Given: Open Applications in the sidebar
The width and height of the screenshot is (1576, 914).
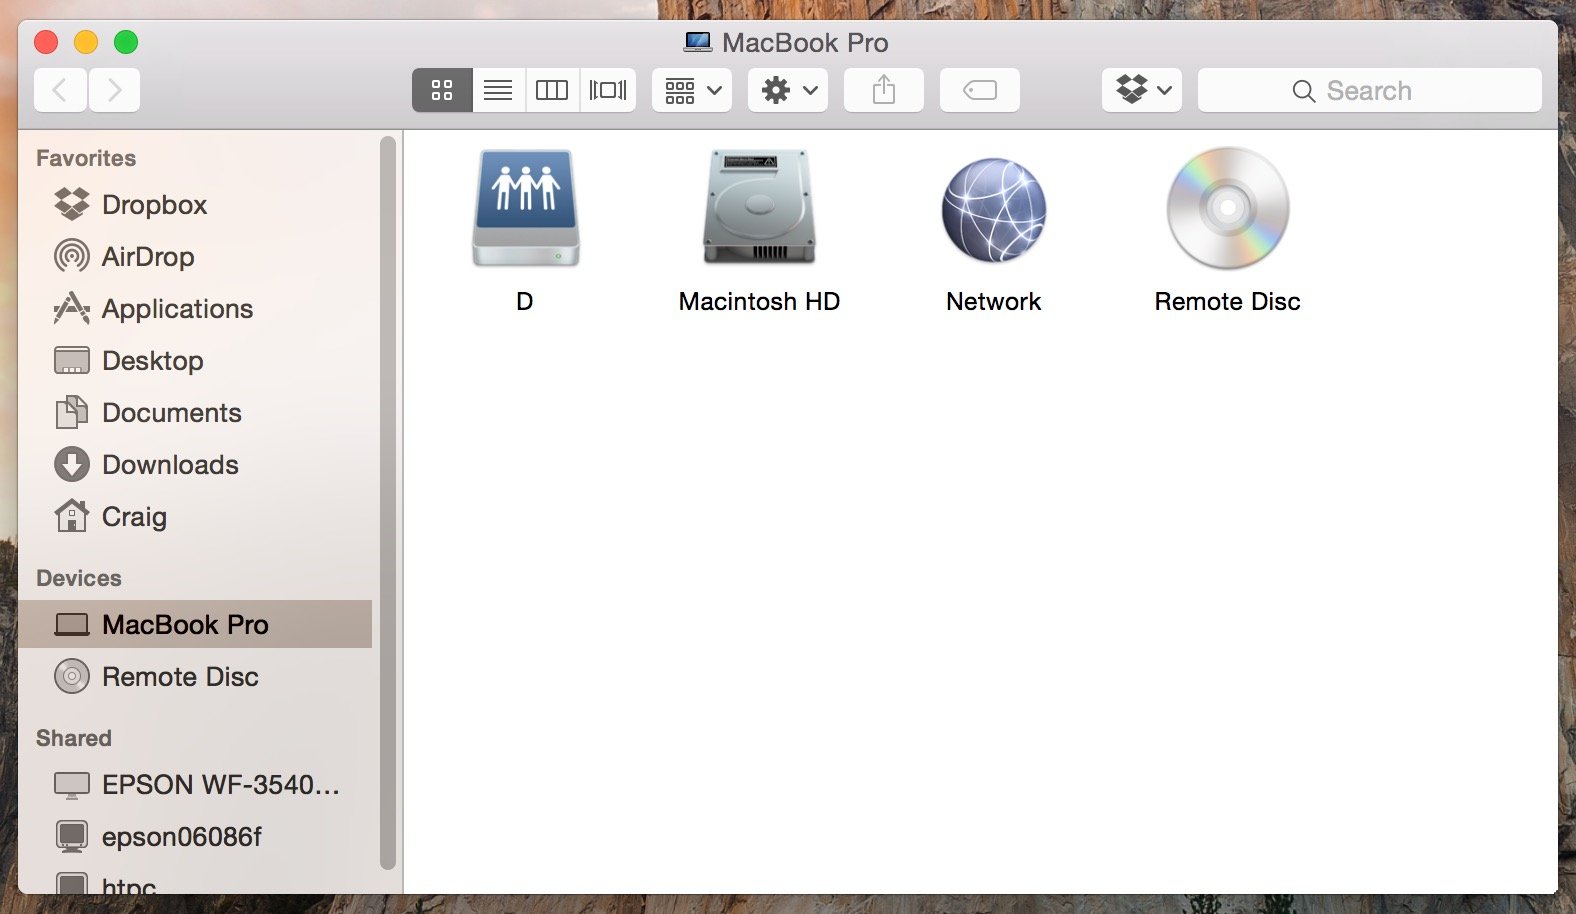Looking at the screenshot, I should point(195,309).
